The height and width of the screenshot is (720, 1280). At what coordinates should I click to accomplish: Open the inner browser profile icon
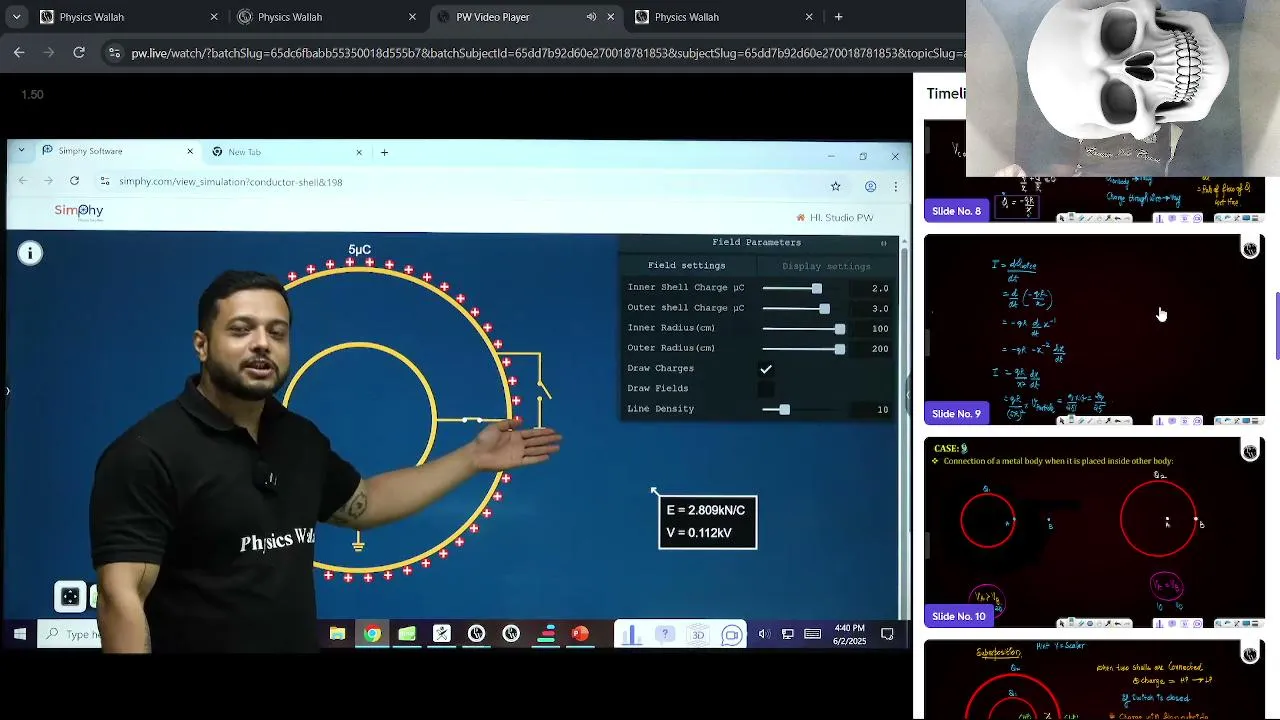point(871,186)
